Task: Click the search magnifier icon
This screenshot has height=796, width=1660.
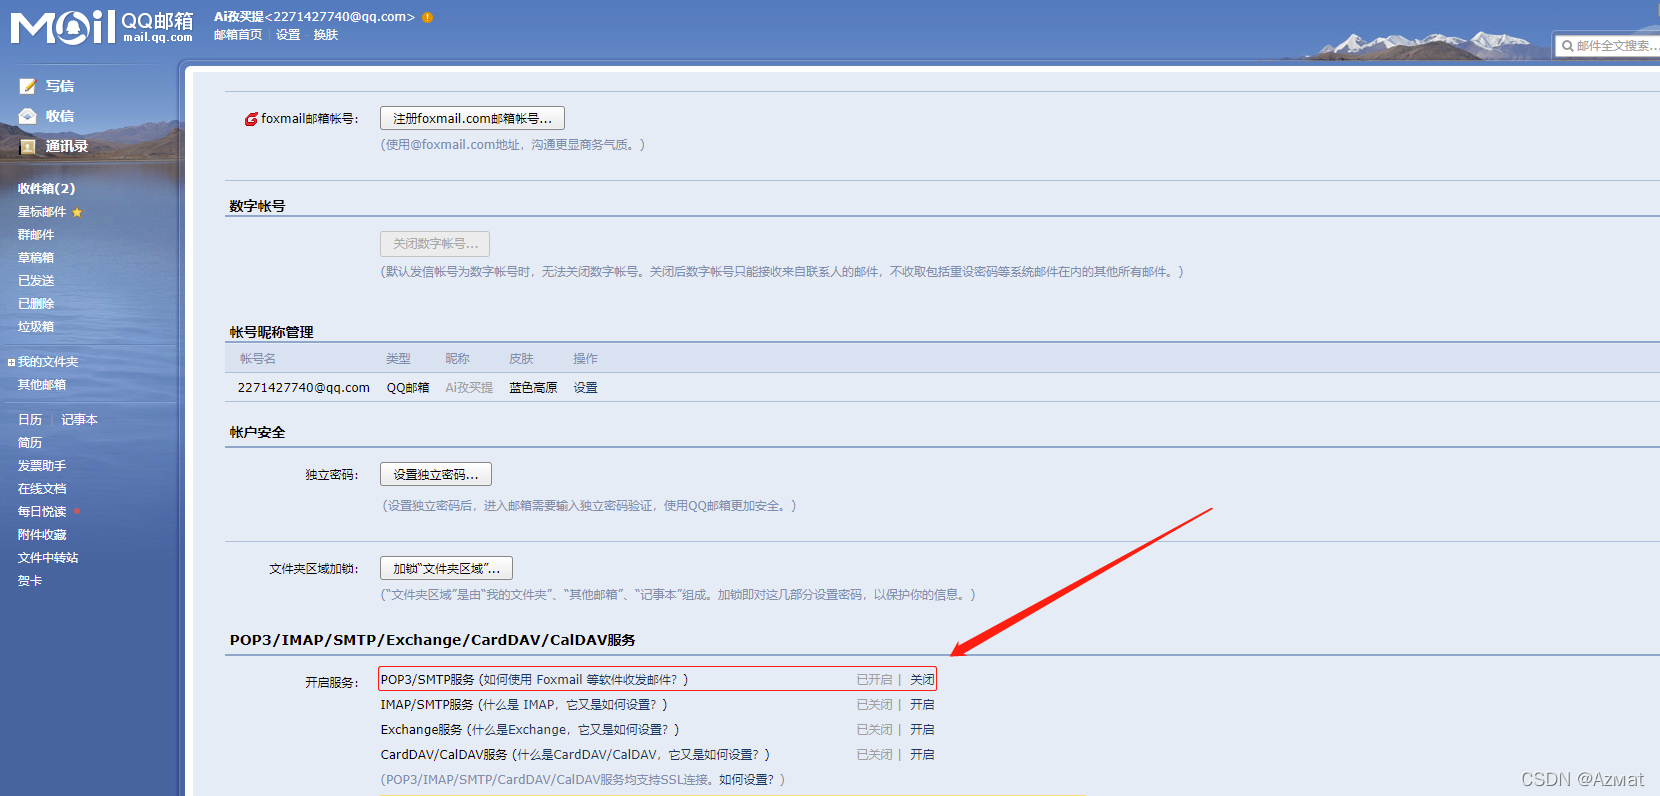Action: (x=1567, y=45)
